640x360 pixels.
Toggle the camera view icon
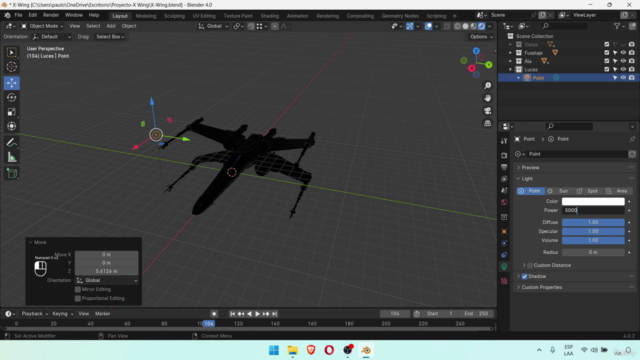(487, 111)
